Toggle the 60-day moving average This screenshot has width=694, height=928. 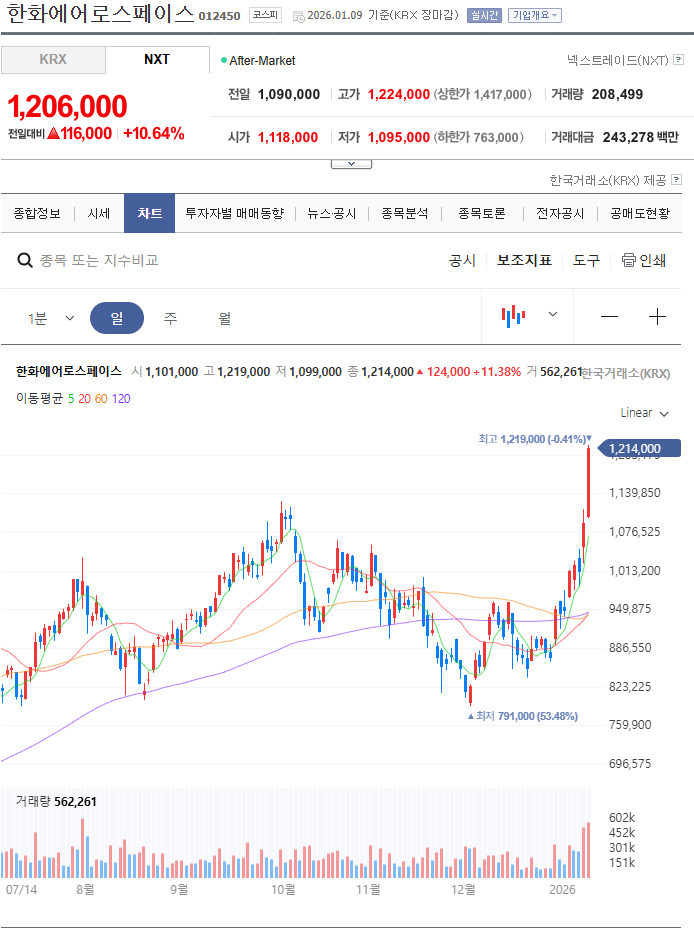point(101,399)
